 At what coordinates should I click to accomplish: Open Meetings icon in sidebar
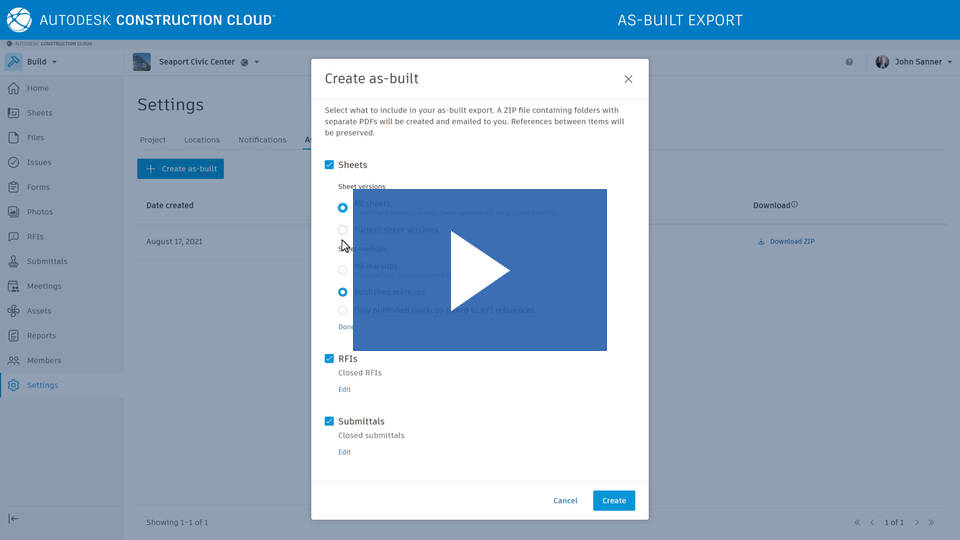tap(13, 286)
